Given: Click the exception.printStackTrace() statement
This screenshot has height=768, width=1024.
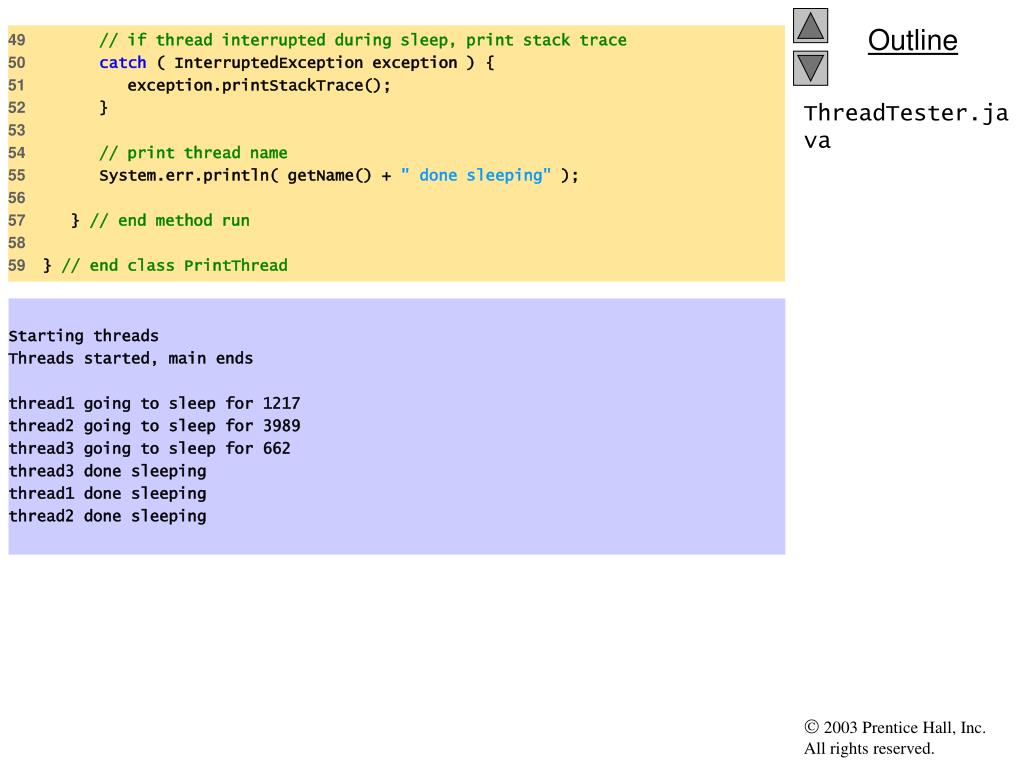Looking at the screenshot, I should pyautogui.click(x=259, y=85).
